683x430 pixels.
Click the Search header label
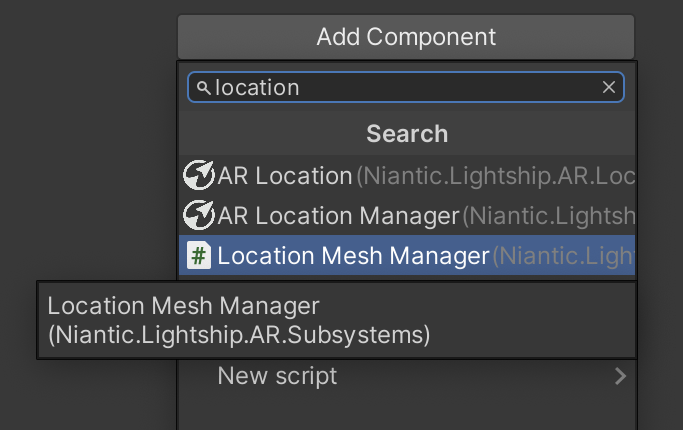click(407, 133)
